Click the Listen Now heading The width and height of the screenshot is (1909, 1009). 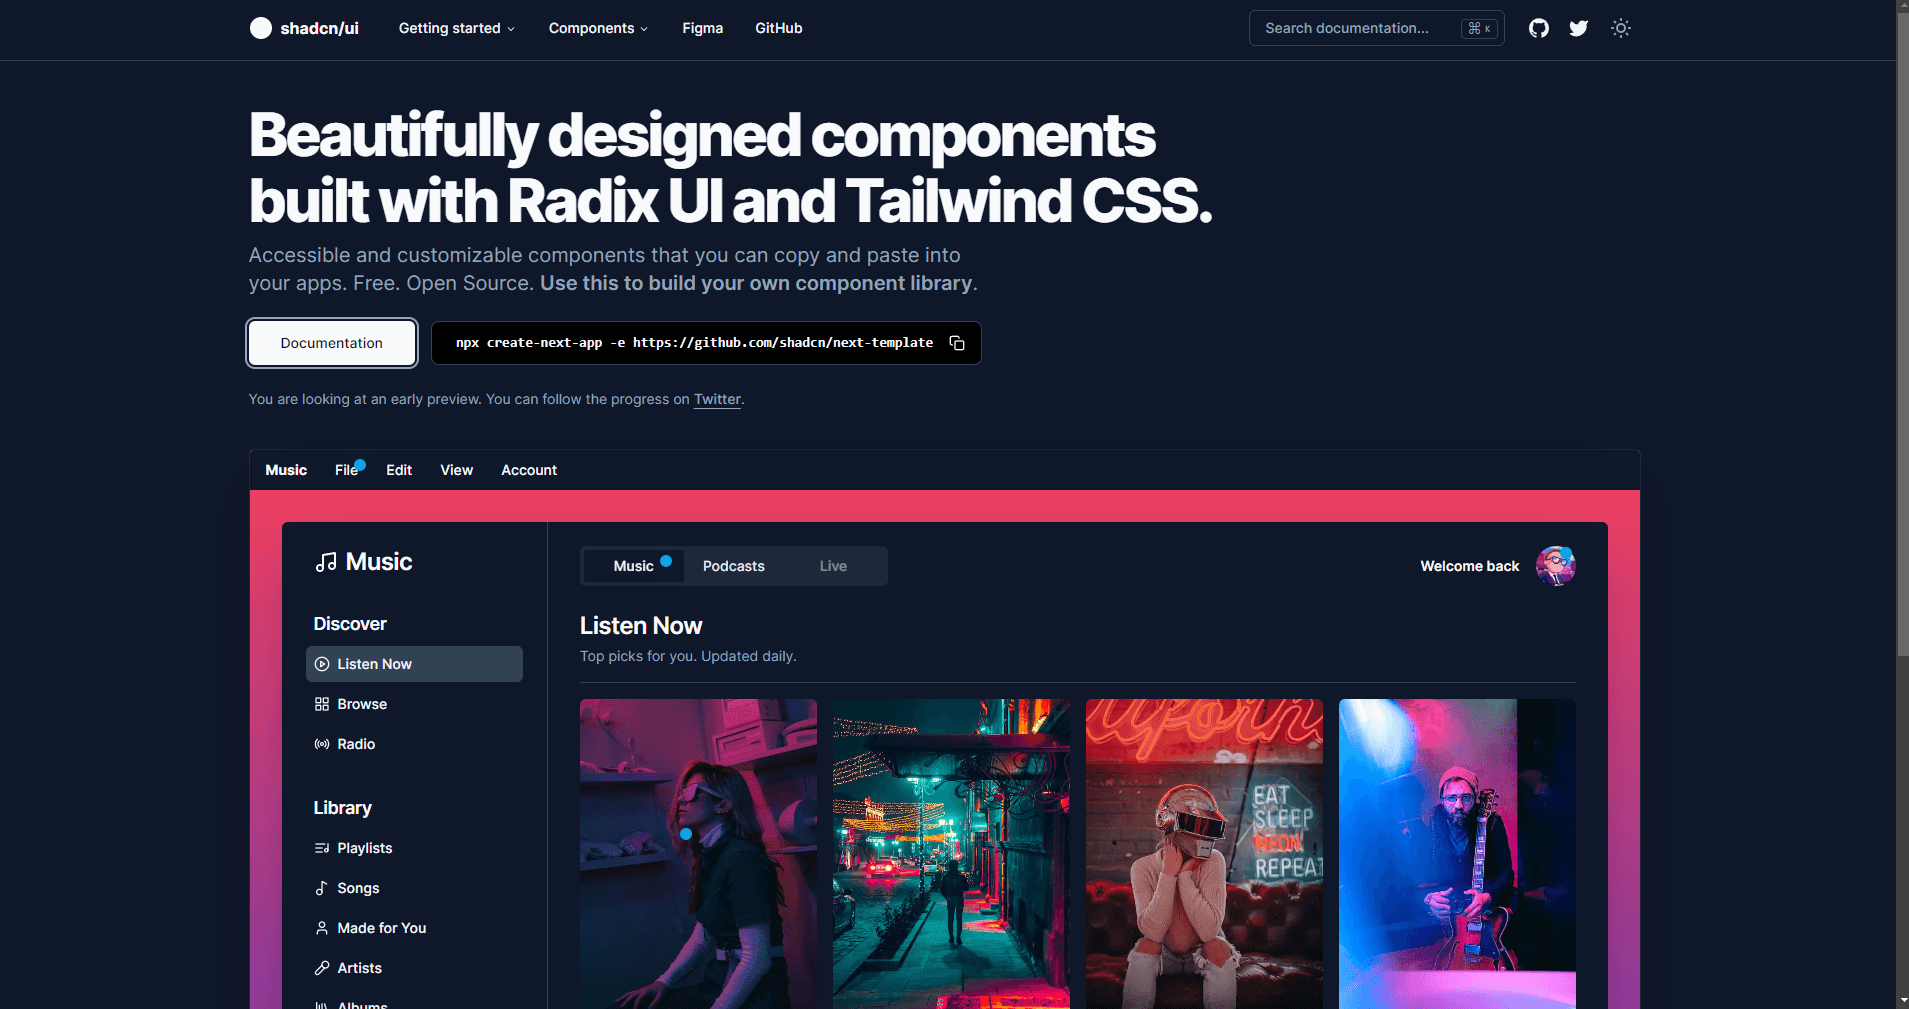641,626
